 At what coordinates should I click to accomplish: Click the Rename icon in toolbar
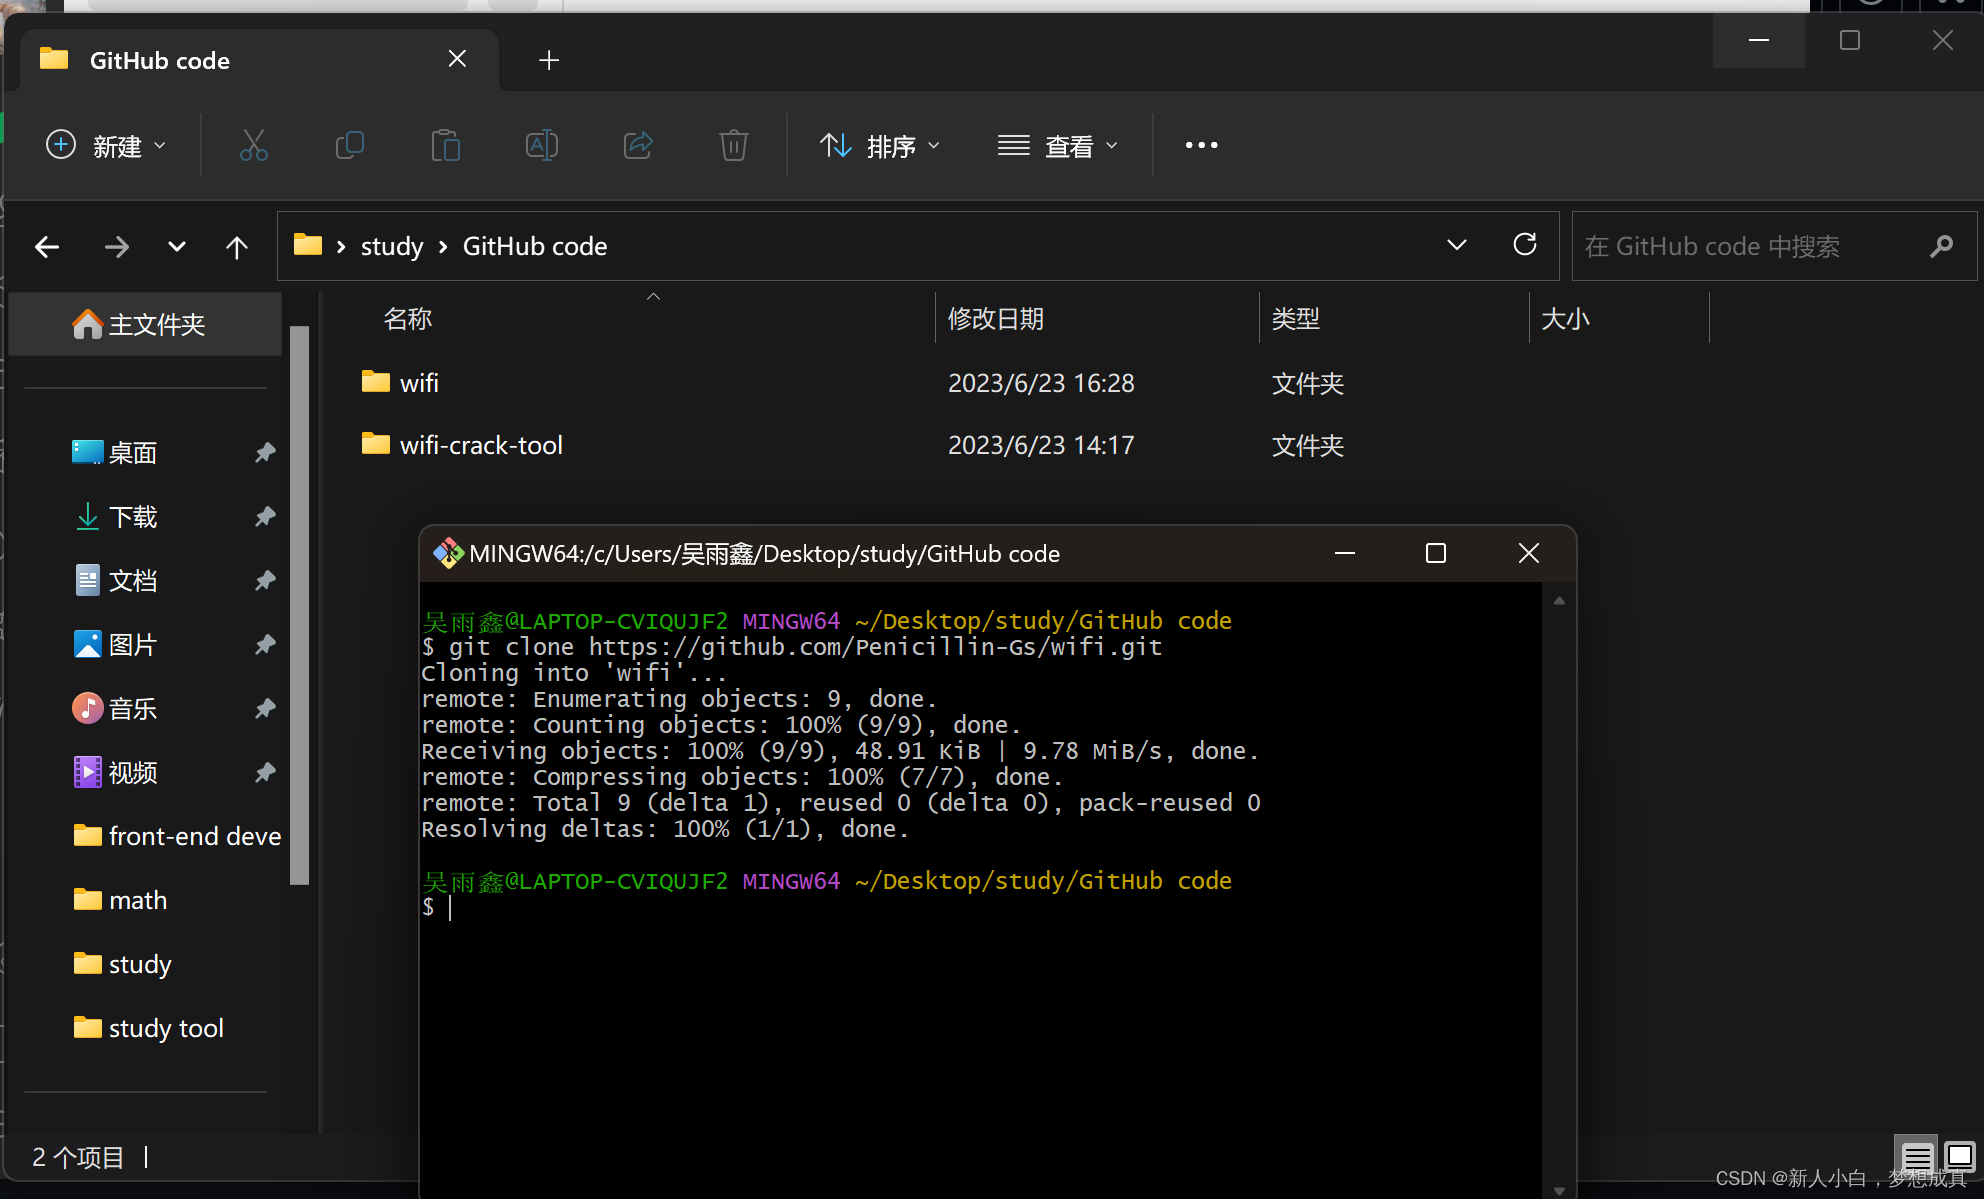pos(541,146)
